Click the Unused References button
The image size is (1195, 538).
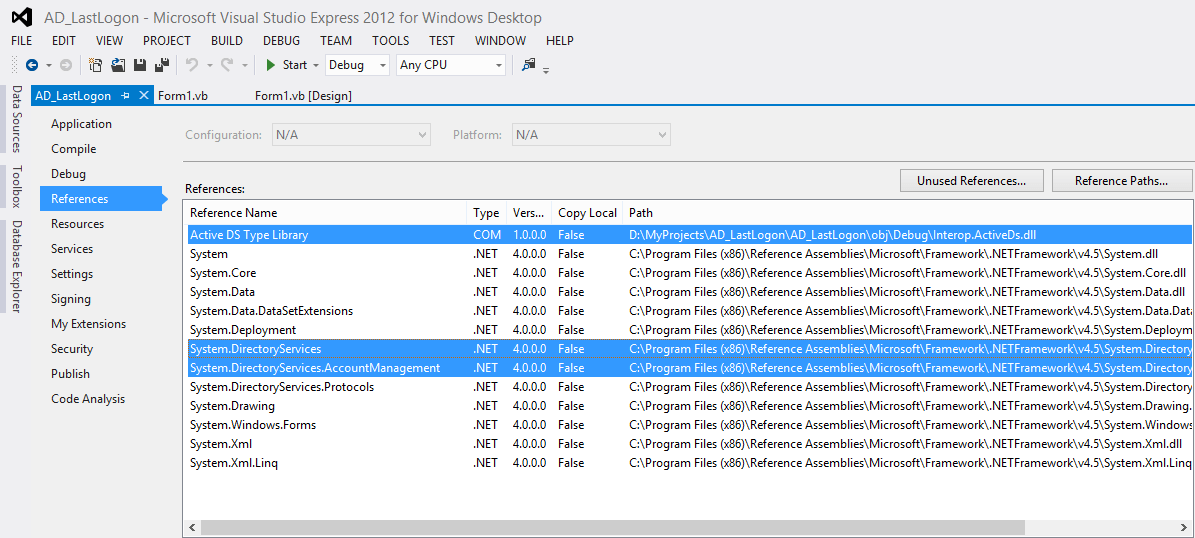coord(970,181)
